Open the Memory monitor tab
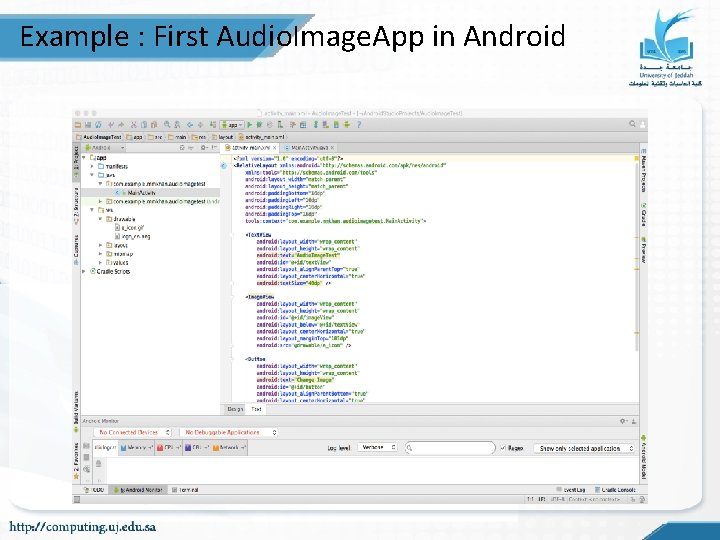Screen dimensions: 720x540 click(x=136, y=447)
